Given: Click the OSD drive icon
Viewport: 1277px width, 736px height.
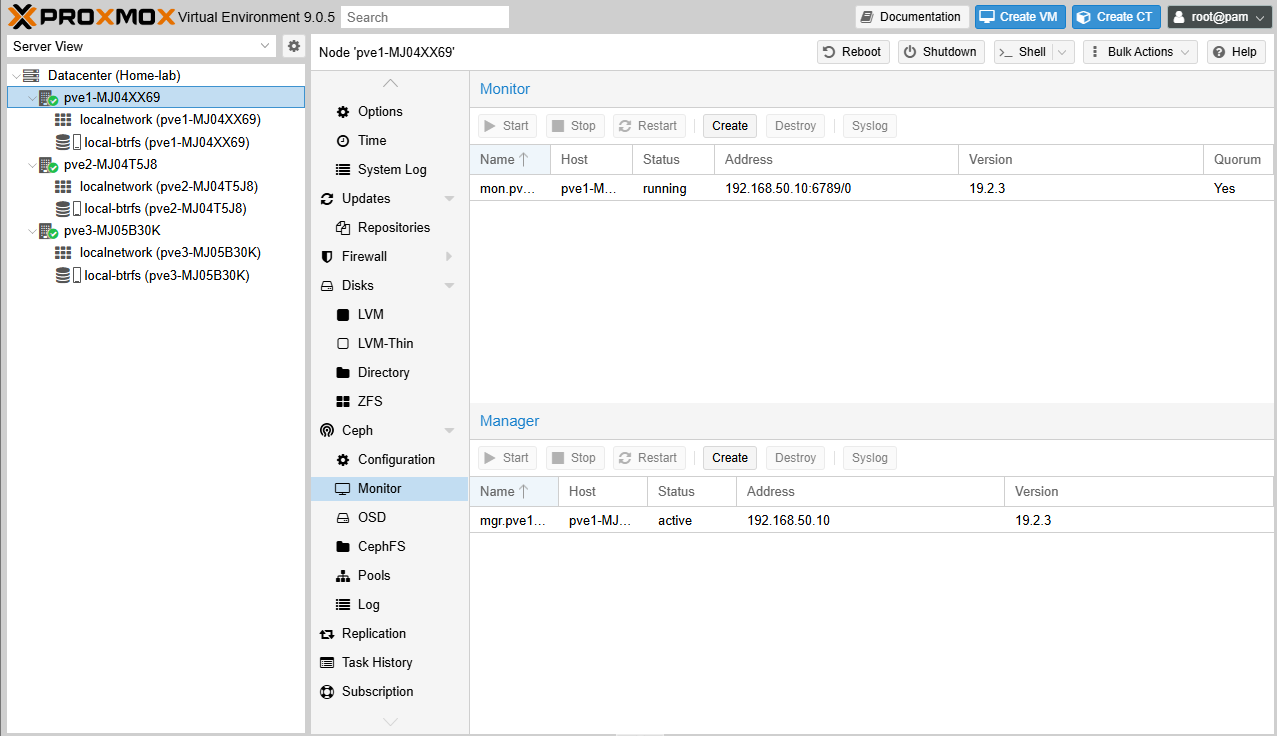Looking at the screenshot, I should click(x=343, y=518).
